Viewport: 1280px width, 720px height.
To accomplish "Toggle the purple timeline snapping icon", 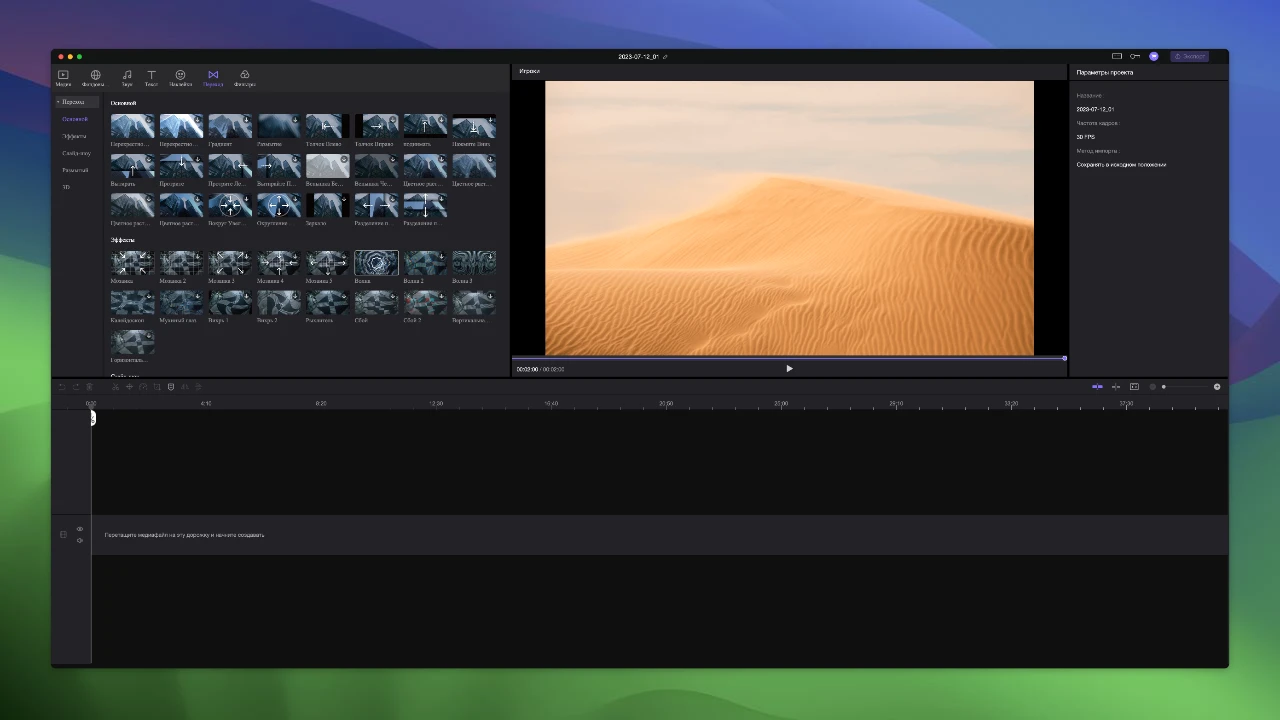I will click(1097, 387).
